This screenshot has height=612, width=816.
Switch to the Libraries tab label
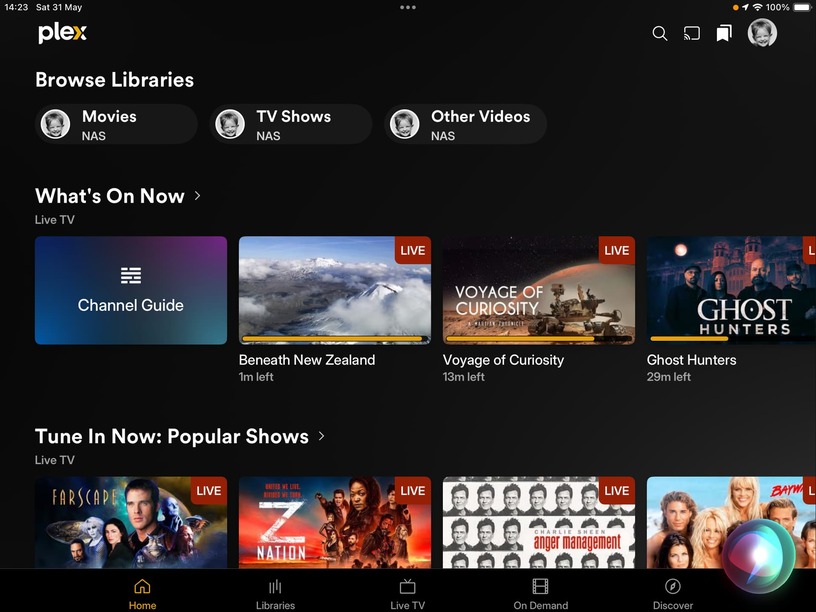[x=275, y=605]
